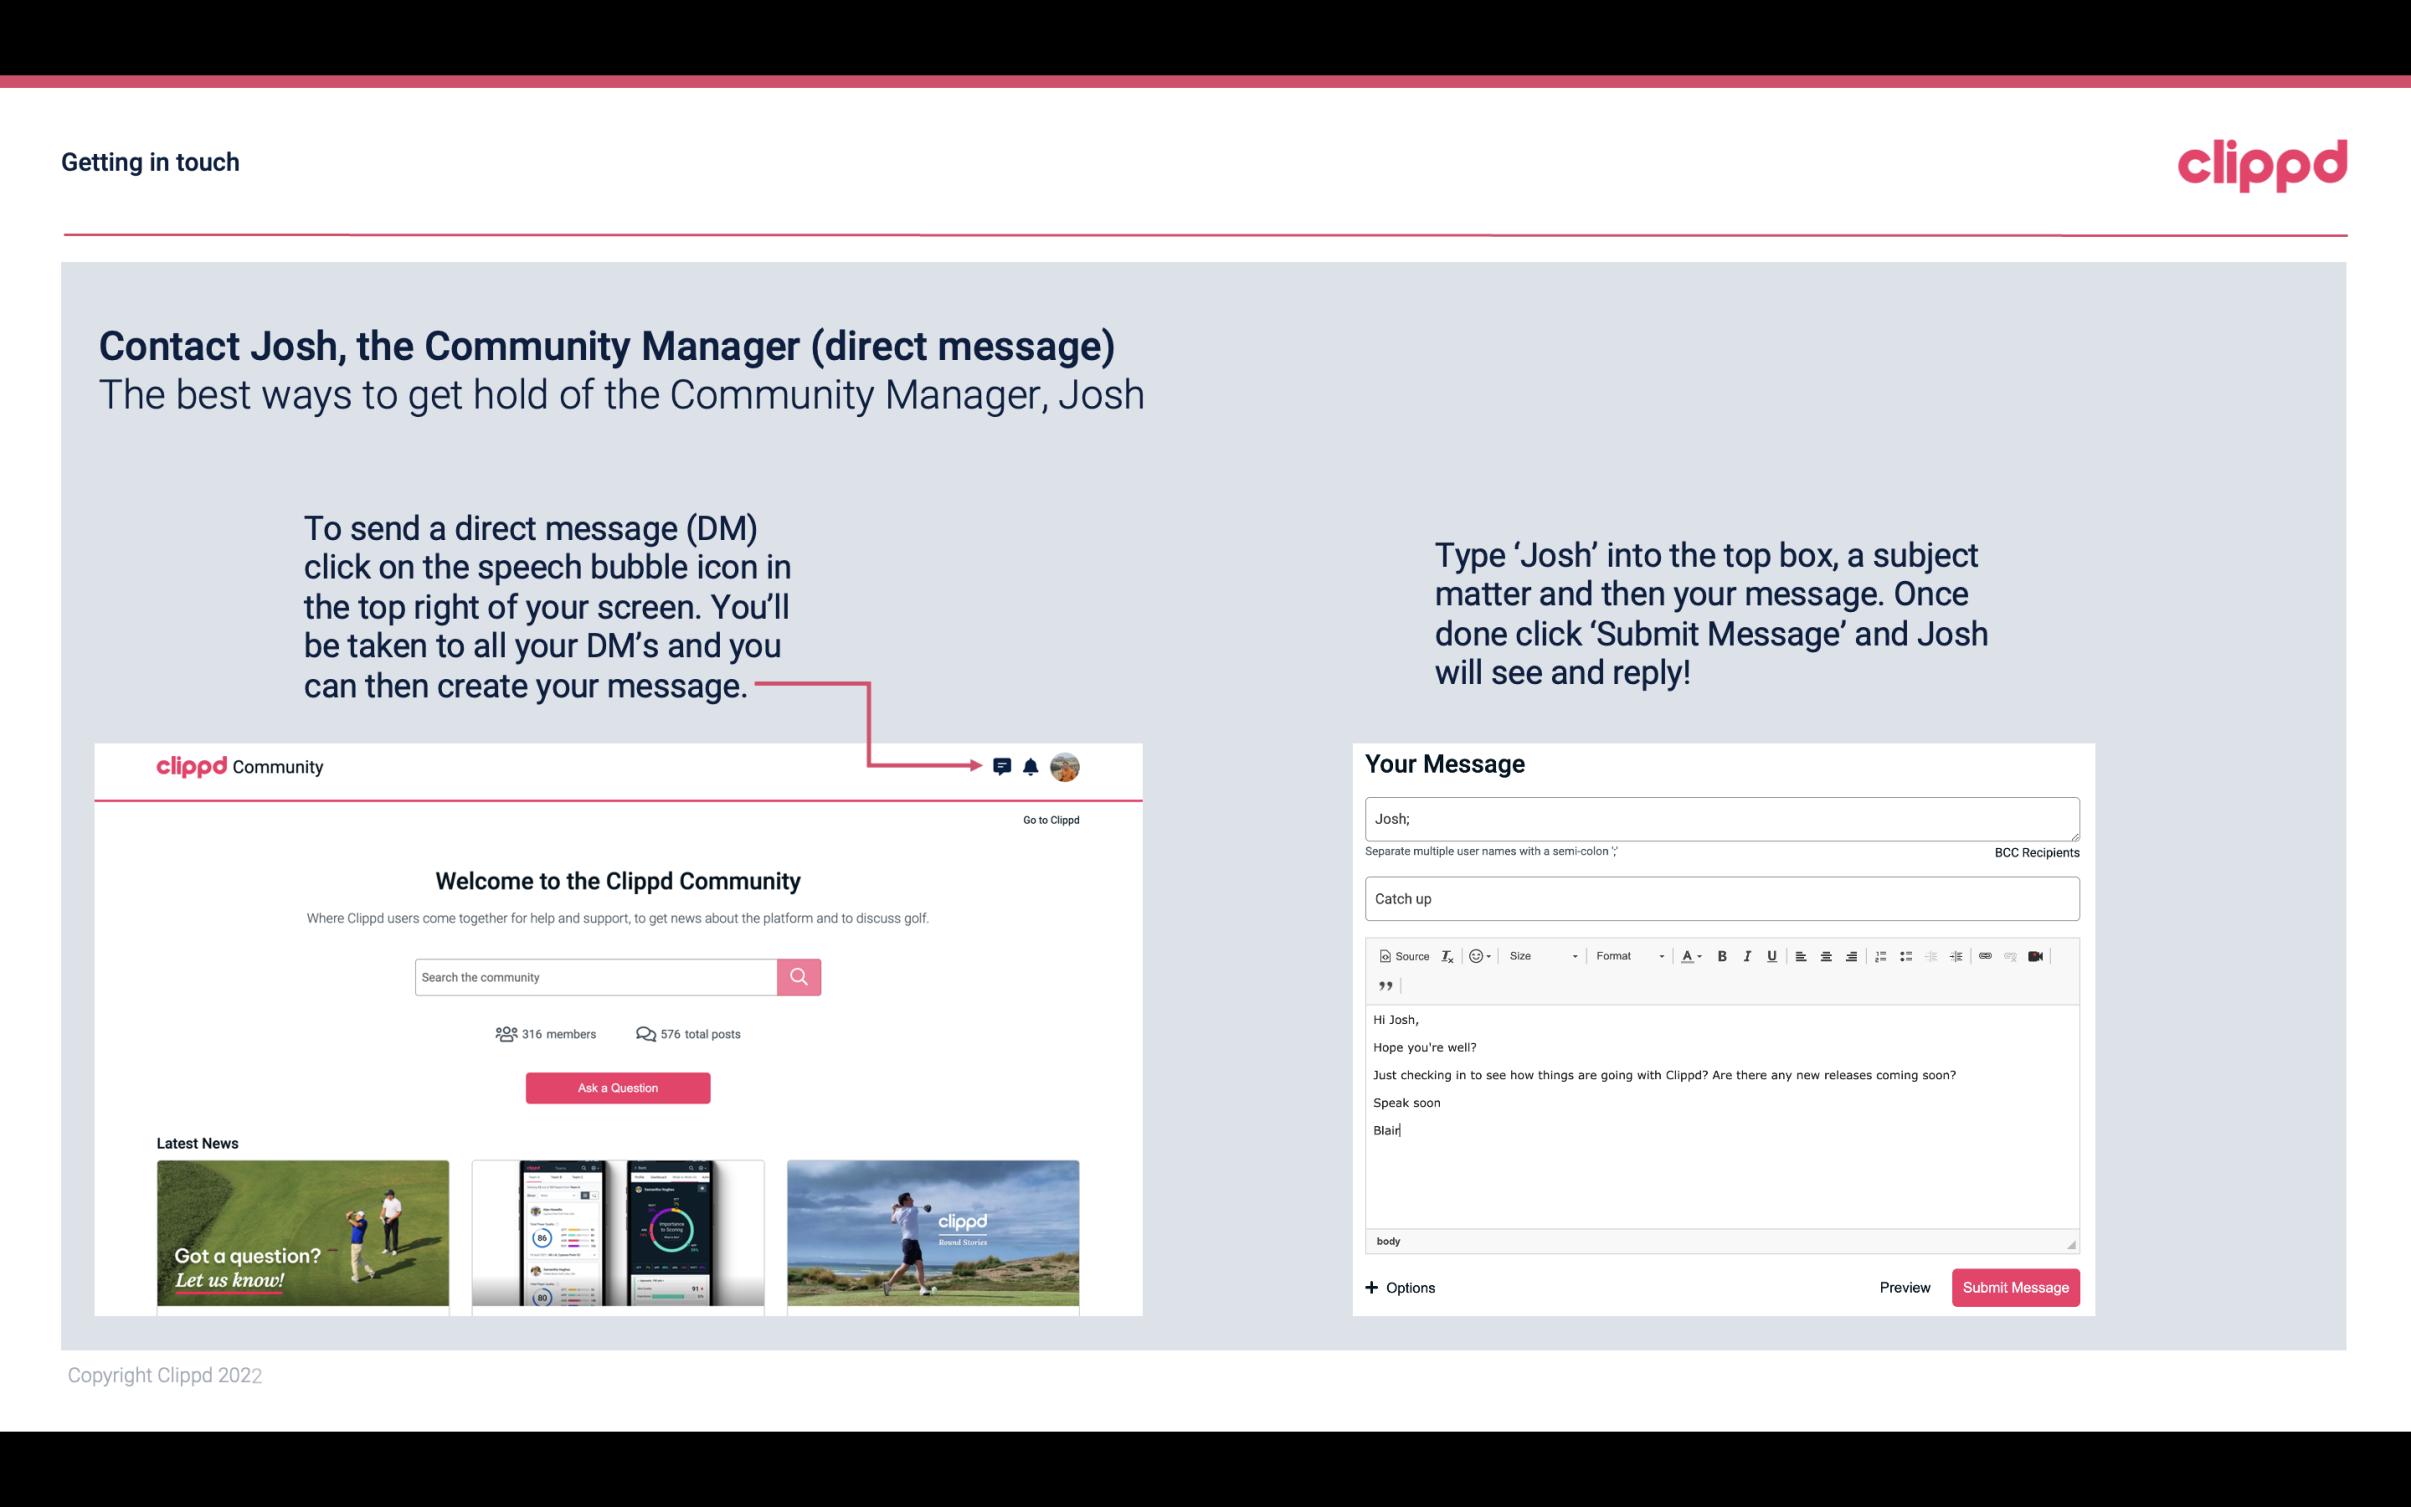Click the user profile avatar icon
Screen dimensions: 2411x1507
point(1066,766)
